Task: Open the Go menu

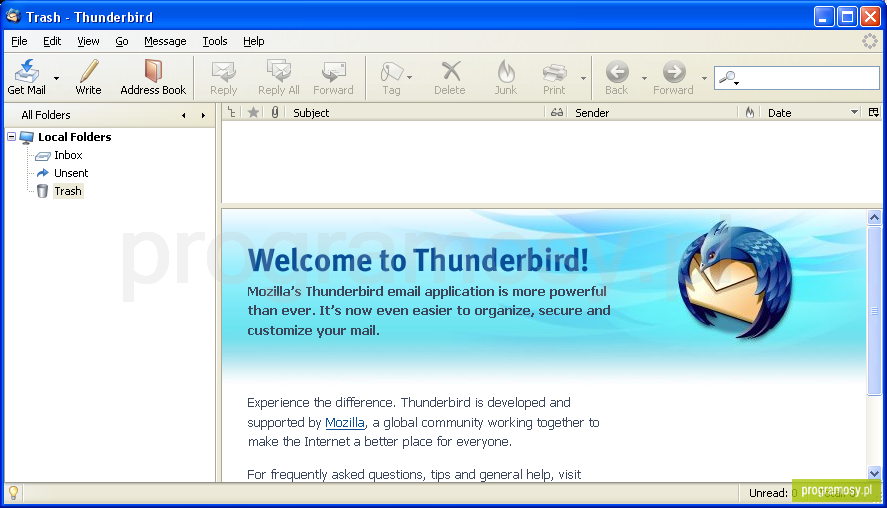Action: (x=122, y=41)
